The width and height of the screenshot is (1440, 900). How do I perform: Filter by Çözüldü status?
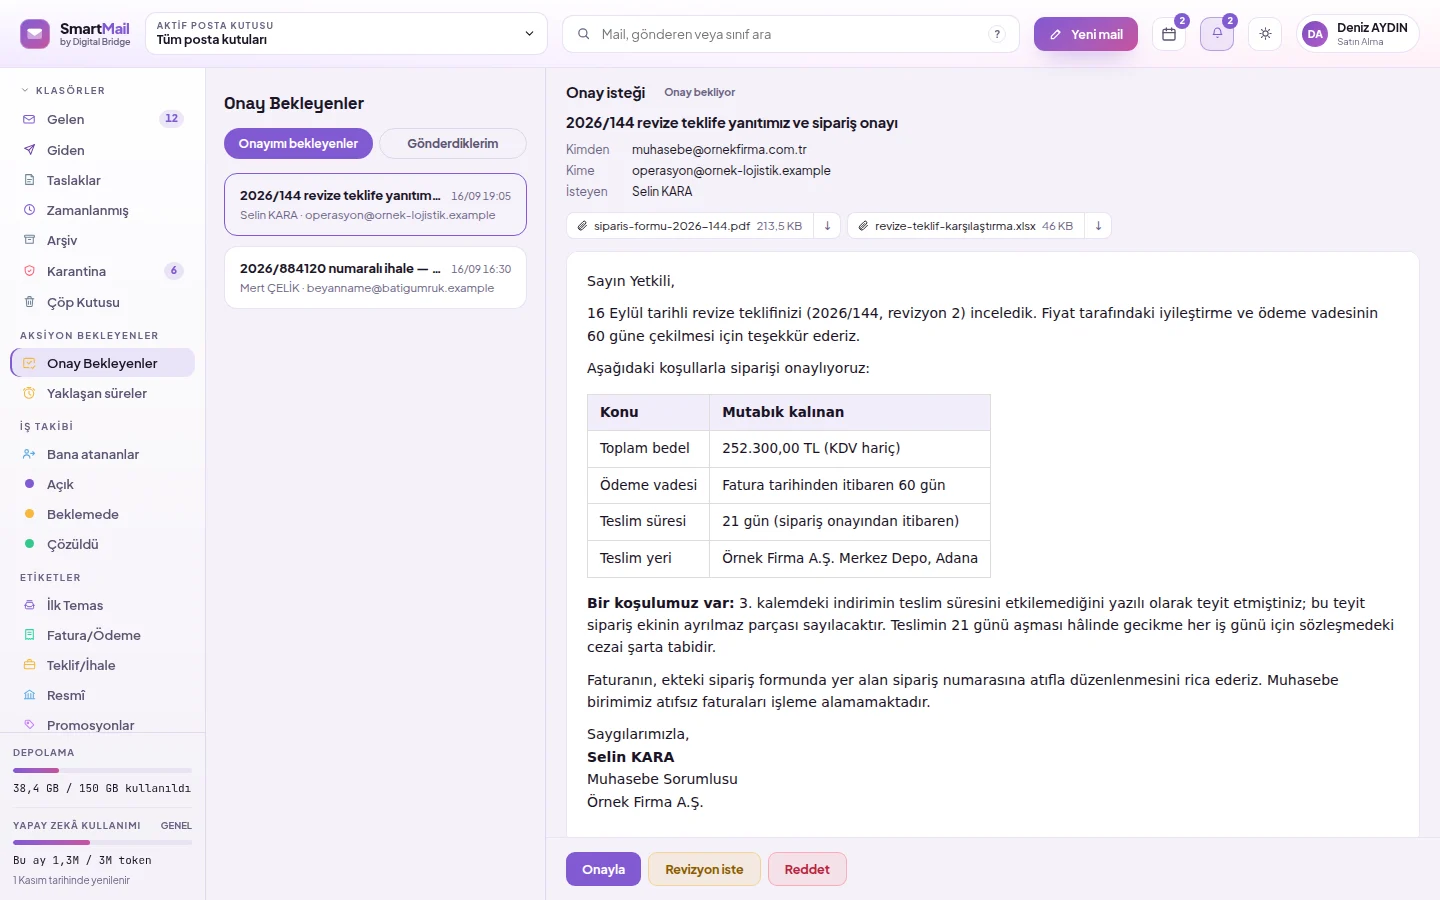coord(102,544)
